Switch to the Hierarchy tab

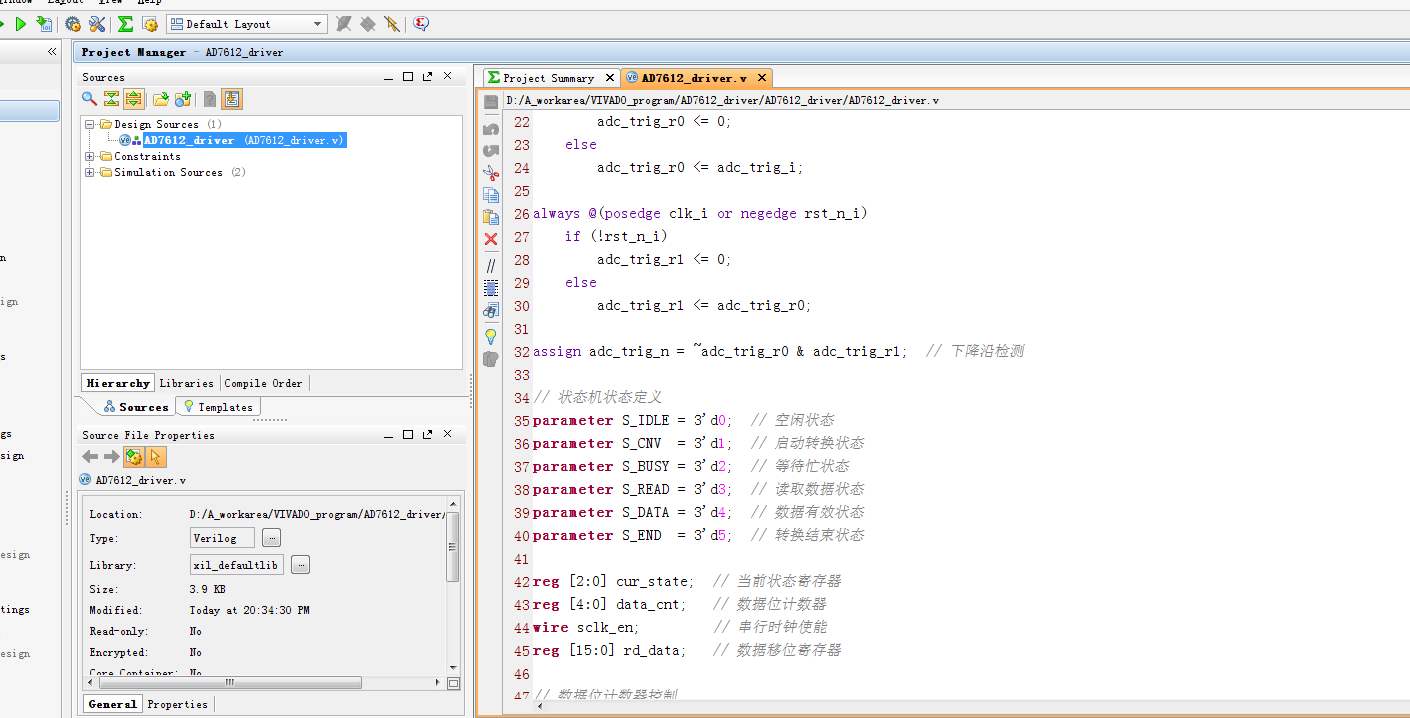[118, 383]
